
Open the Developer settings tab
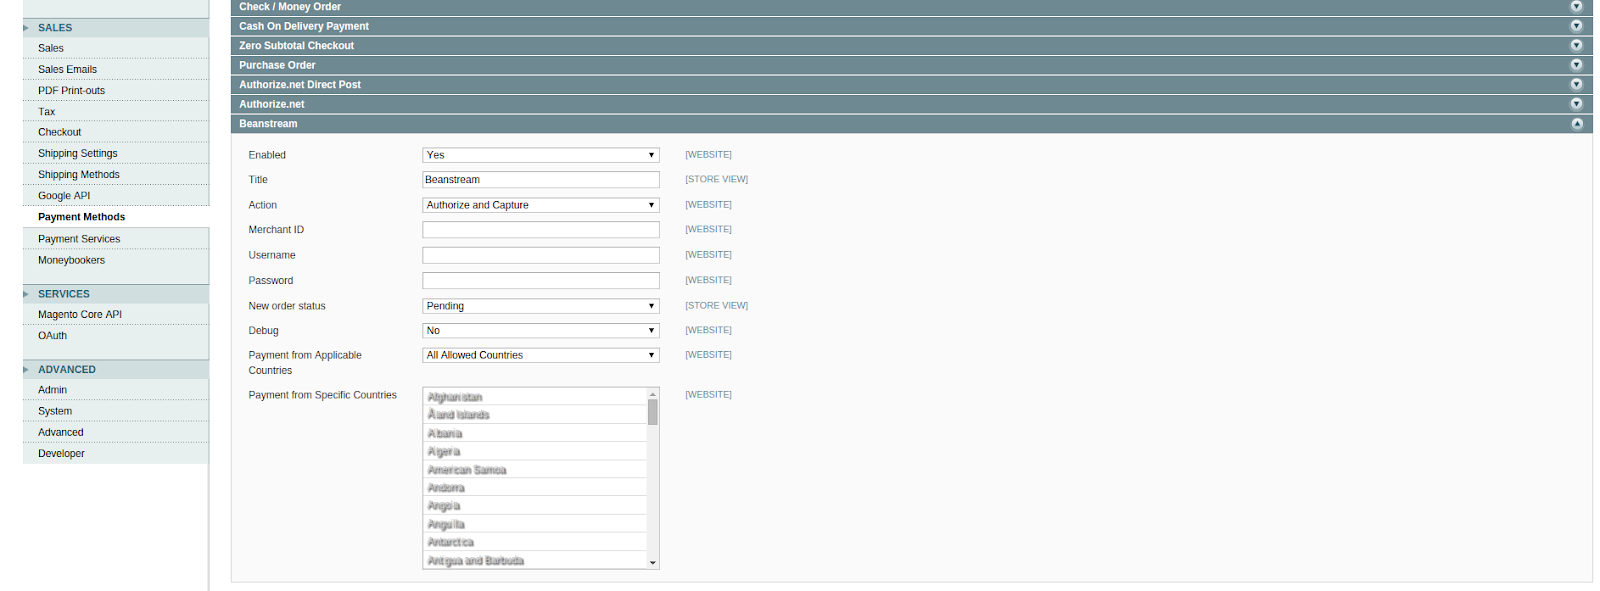point(116,453)
